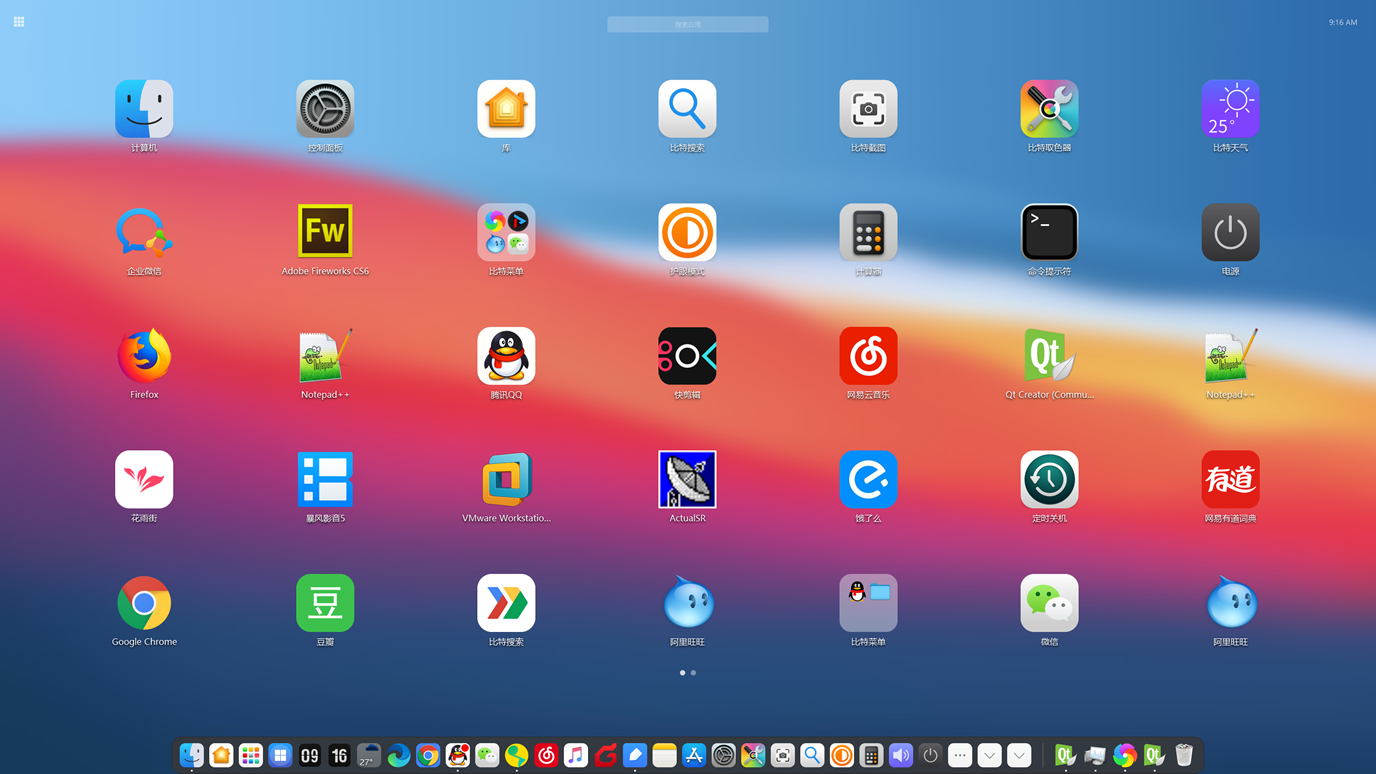Open the colorful pinwheel icon in dock
Image resolution: width=1376 pixels, height=774 pixels.
(1125, 756)
